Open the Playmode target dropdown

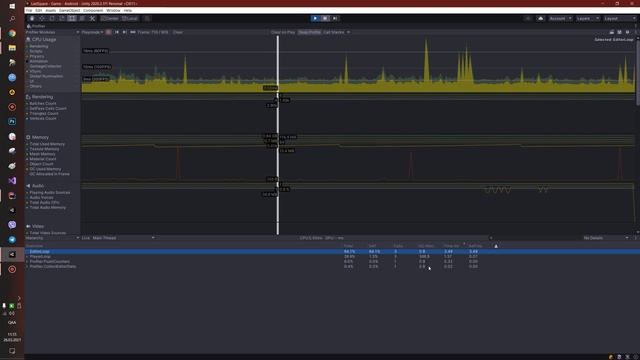pos(92,32)
